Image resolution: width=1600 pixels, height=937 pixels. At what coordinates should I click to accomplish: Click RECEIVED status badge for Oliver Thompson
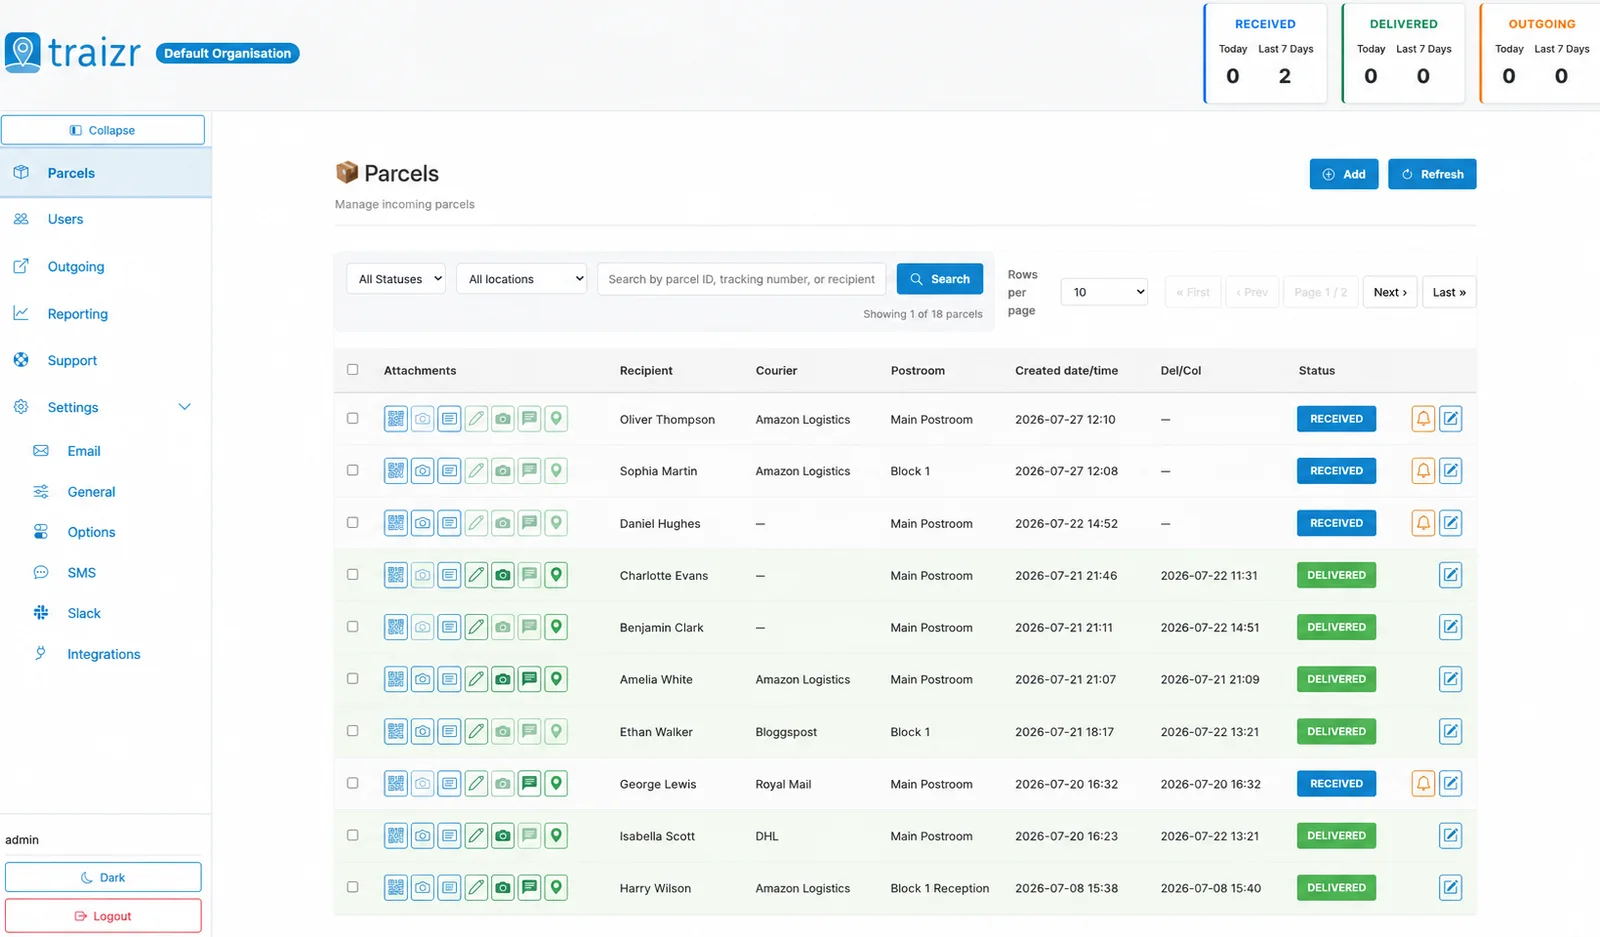point(1336,419)
